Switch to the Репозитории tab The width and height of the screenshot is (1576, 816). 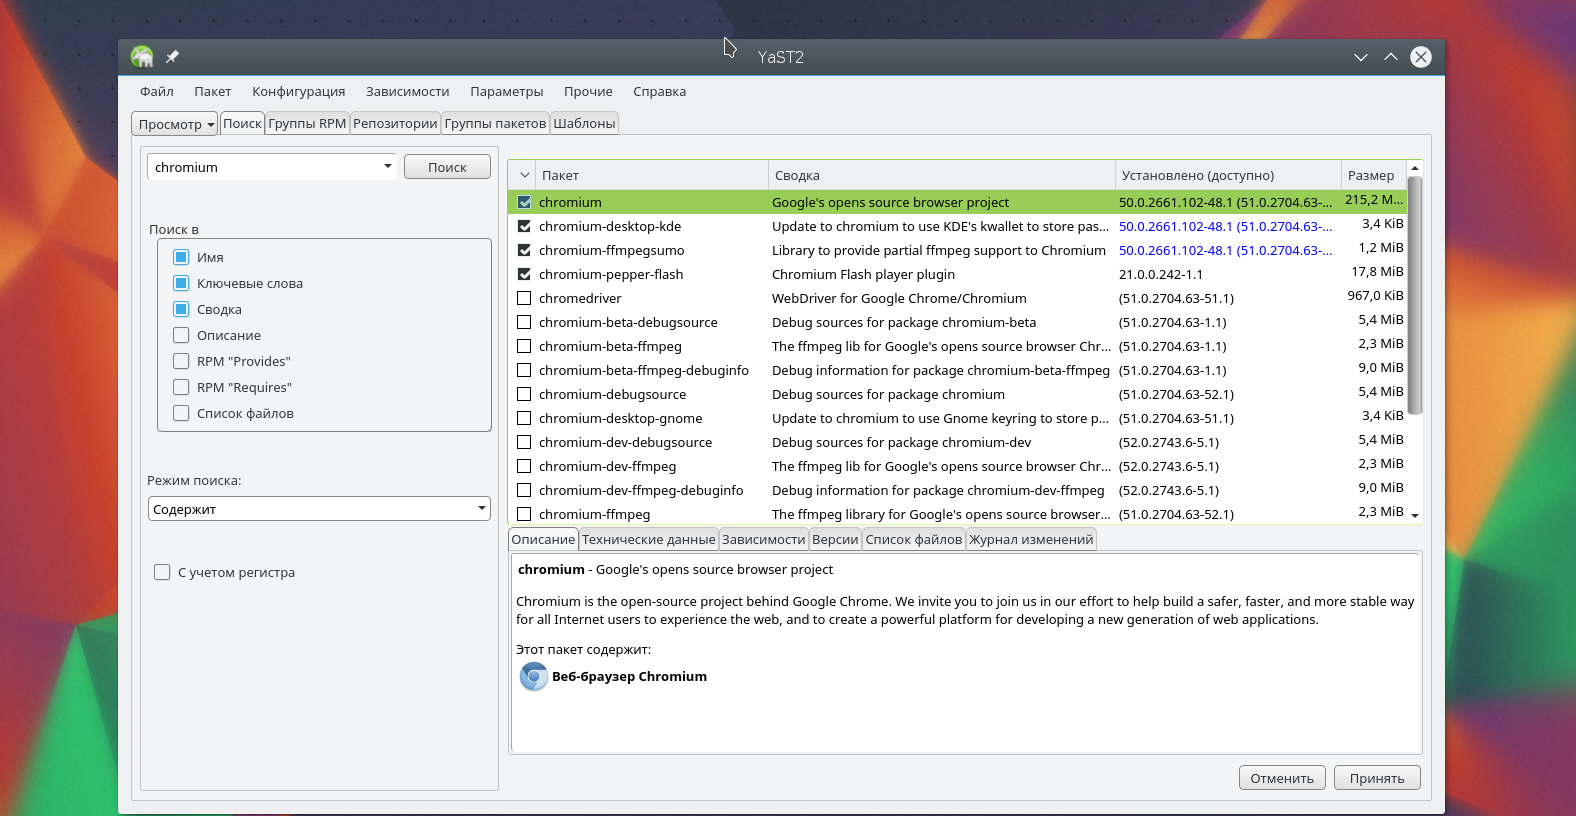tap(395, 124)
